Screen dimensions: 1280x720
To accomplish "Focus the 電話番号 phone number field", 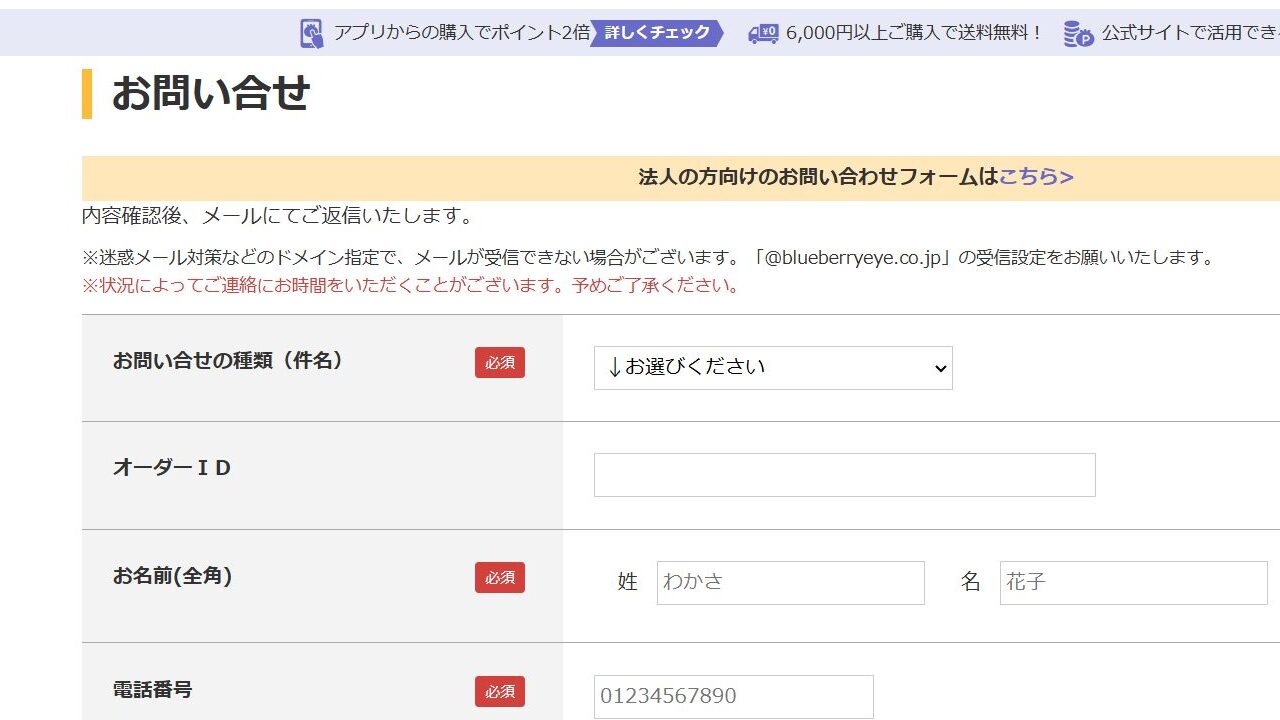I will pos(734,697).
